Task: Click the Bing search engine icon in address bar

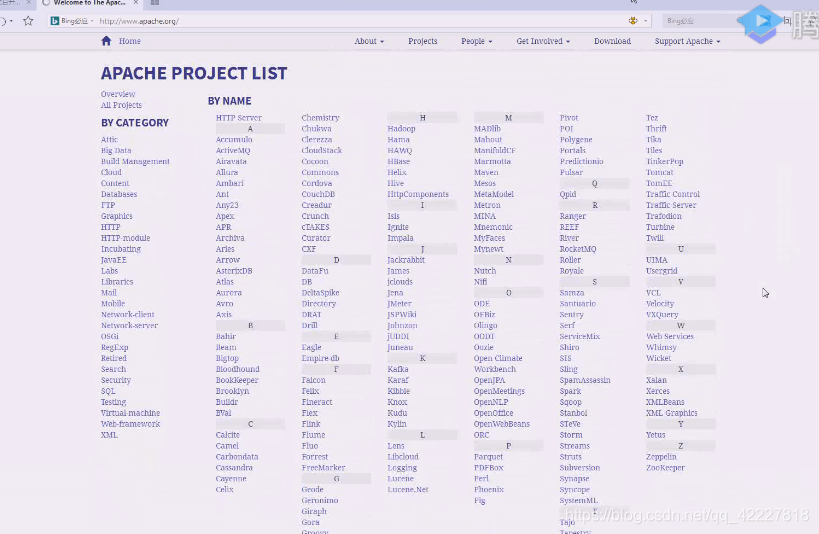Action: point(54,21)
